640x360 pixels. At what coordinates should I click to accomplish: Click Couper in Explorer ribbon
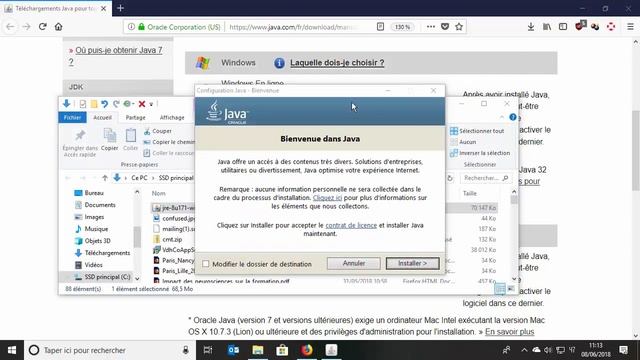[158, 131]
